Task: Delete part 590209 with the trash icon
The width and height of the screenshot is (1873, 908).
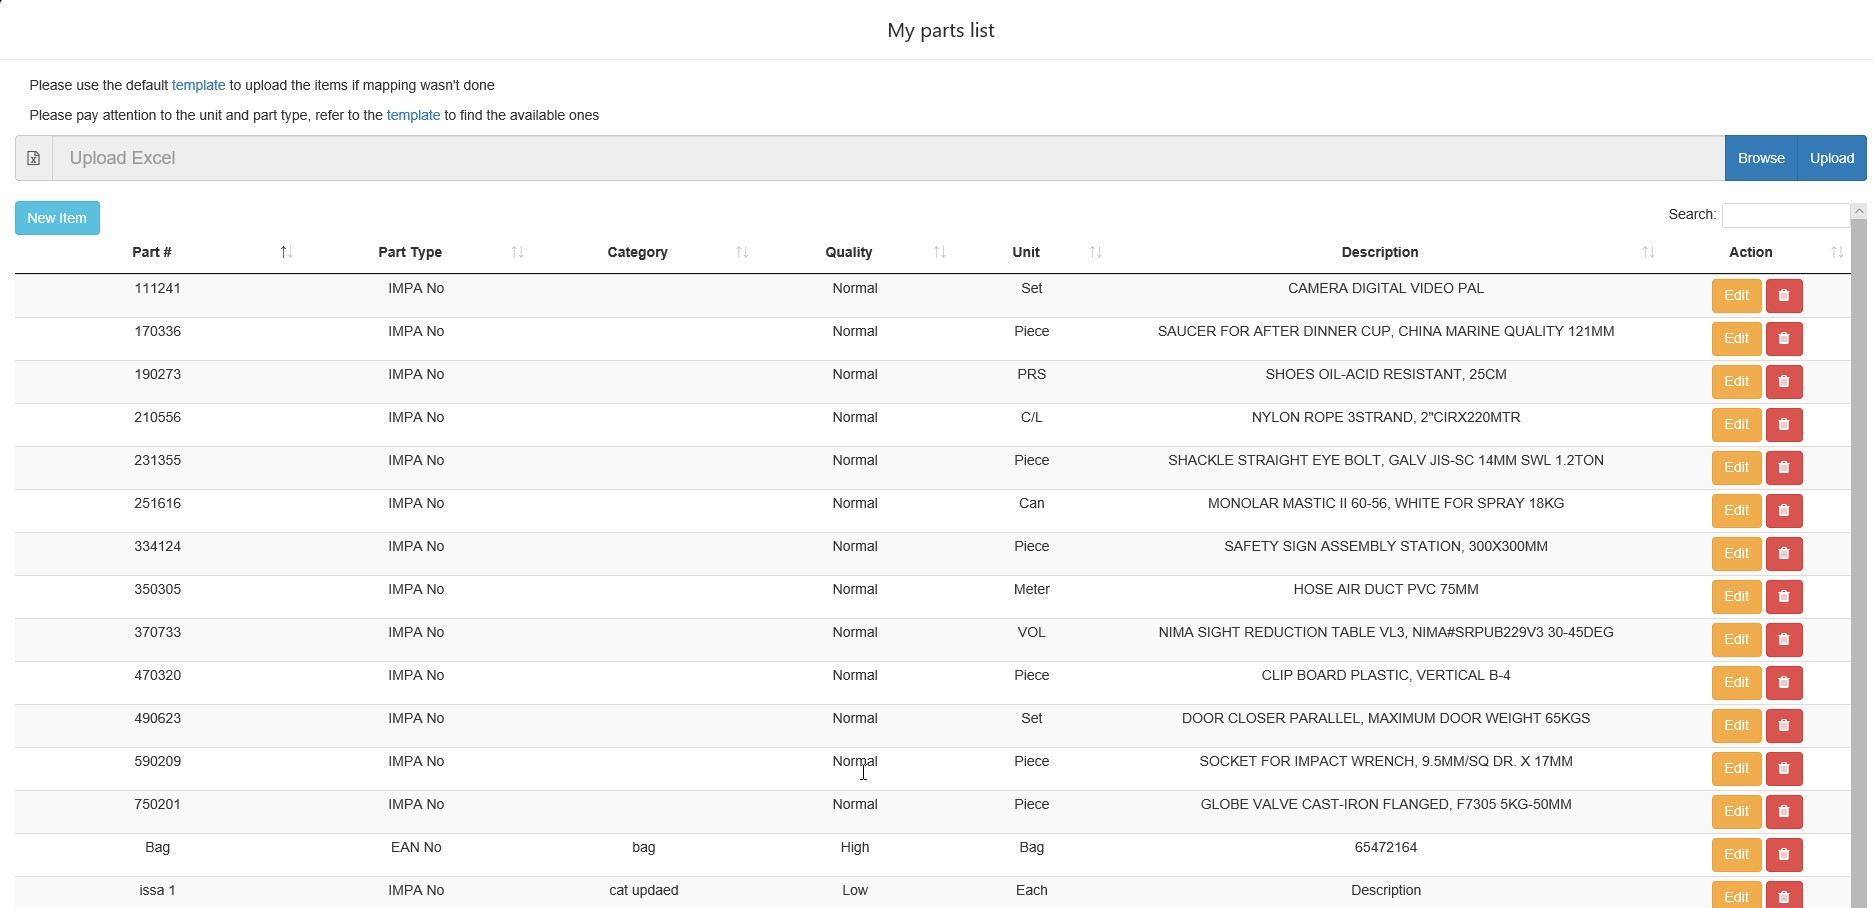Action: [1784, 769]
